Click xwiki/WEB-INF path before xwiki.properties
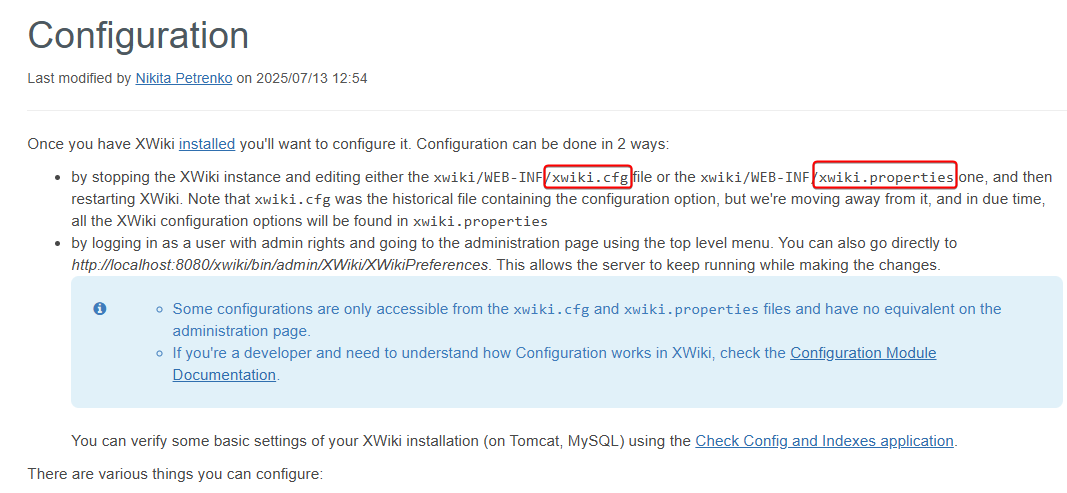 [754, 178]
